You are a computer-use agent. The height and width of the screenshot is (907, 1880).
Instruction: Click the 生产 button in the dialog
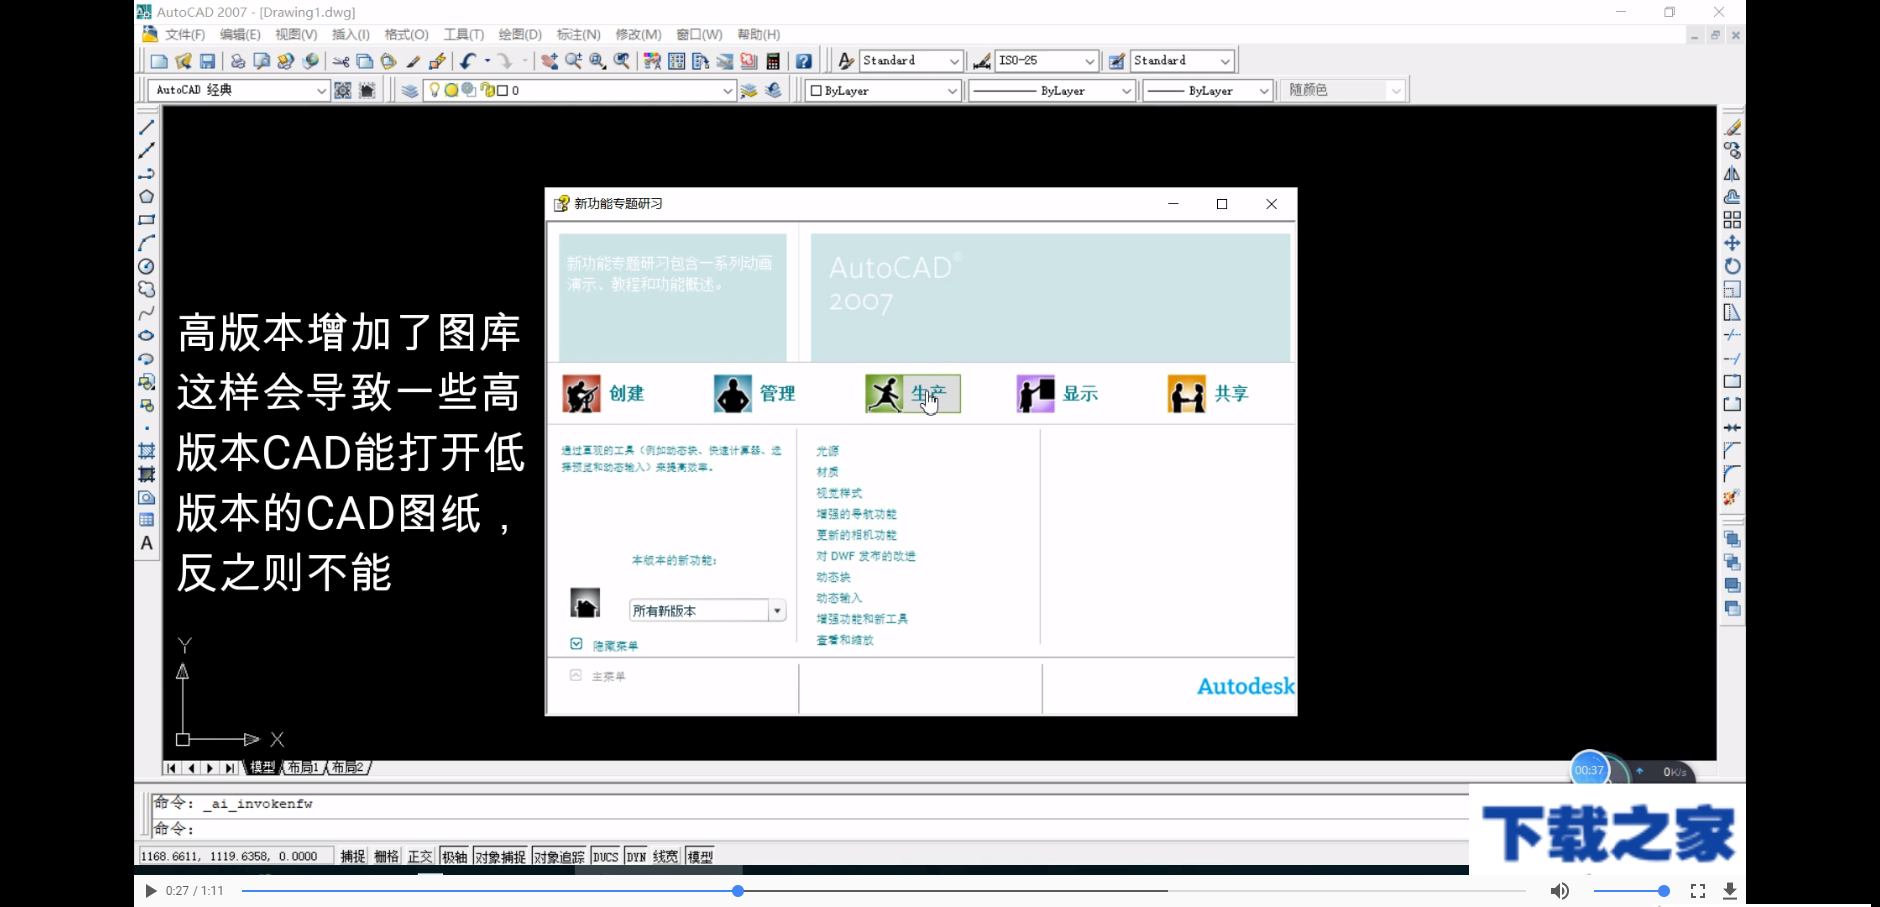coord(913,393)
